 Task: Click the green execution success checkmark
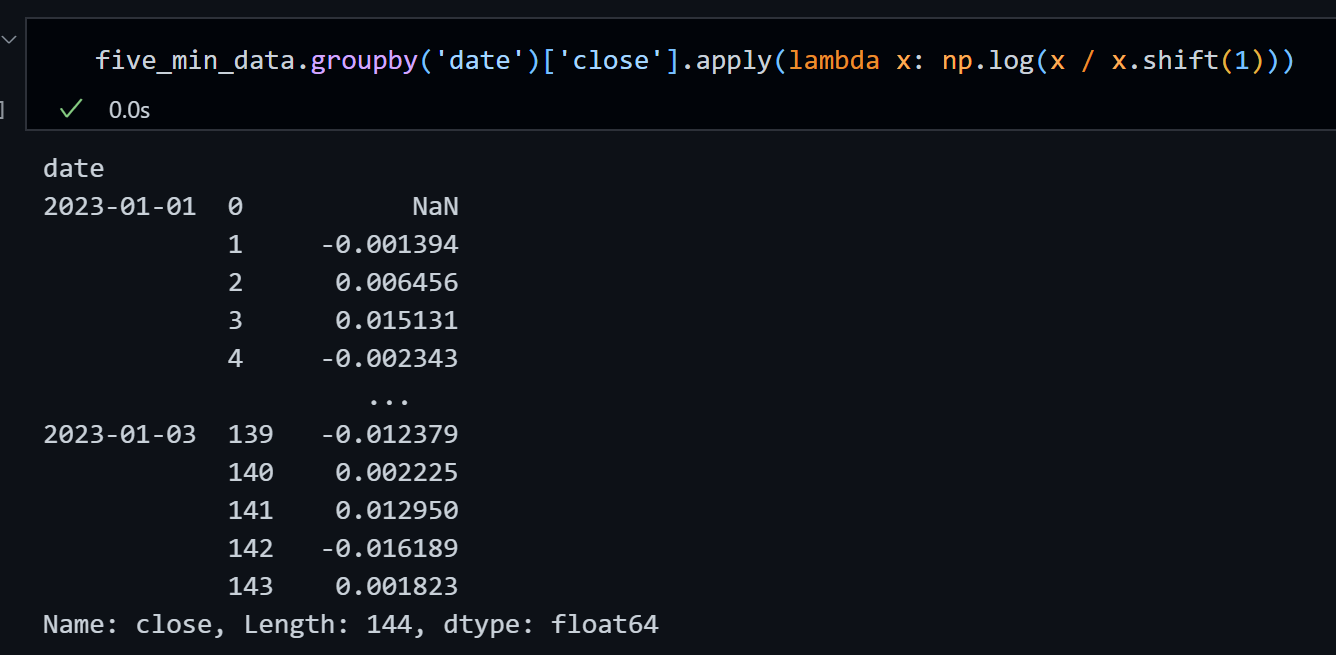point(70,109)
